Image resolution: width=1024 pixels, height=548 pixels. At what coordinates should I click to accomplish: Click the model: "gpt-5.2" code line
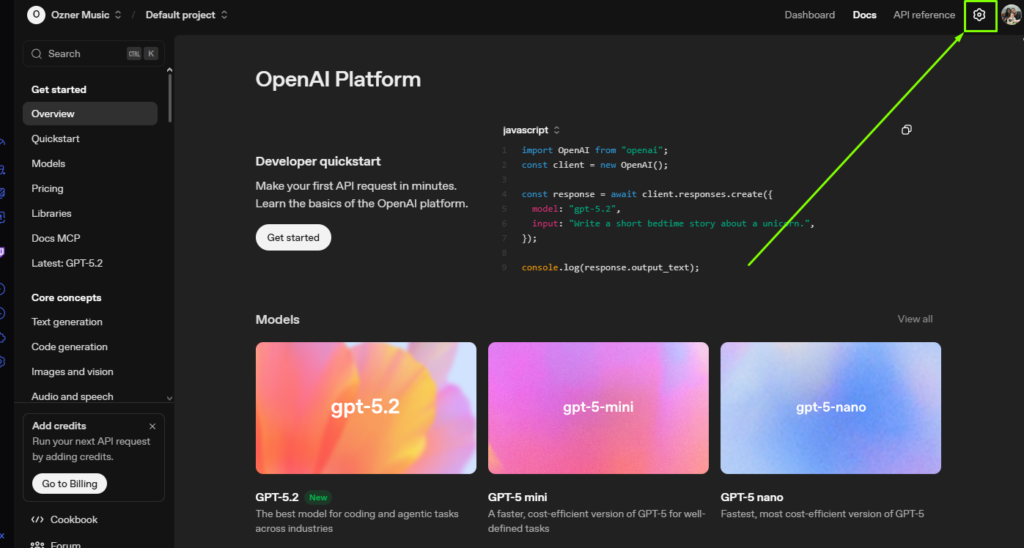[x=576, y=209]
